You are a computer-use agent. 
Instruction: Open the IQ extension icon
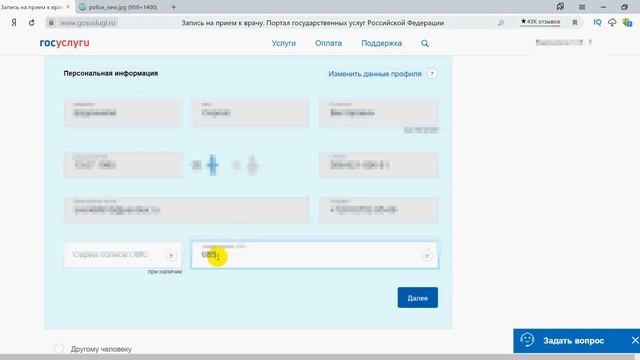pyautogui.click(x=597, y=22)
